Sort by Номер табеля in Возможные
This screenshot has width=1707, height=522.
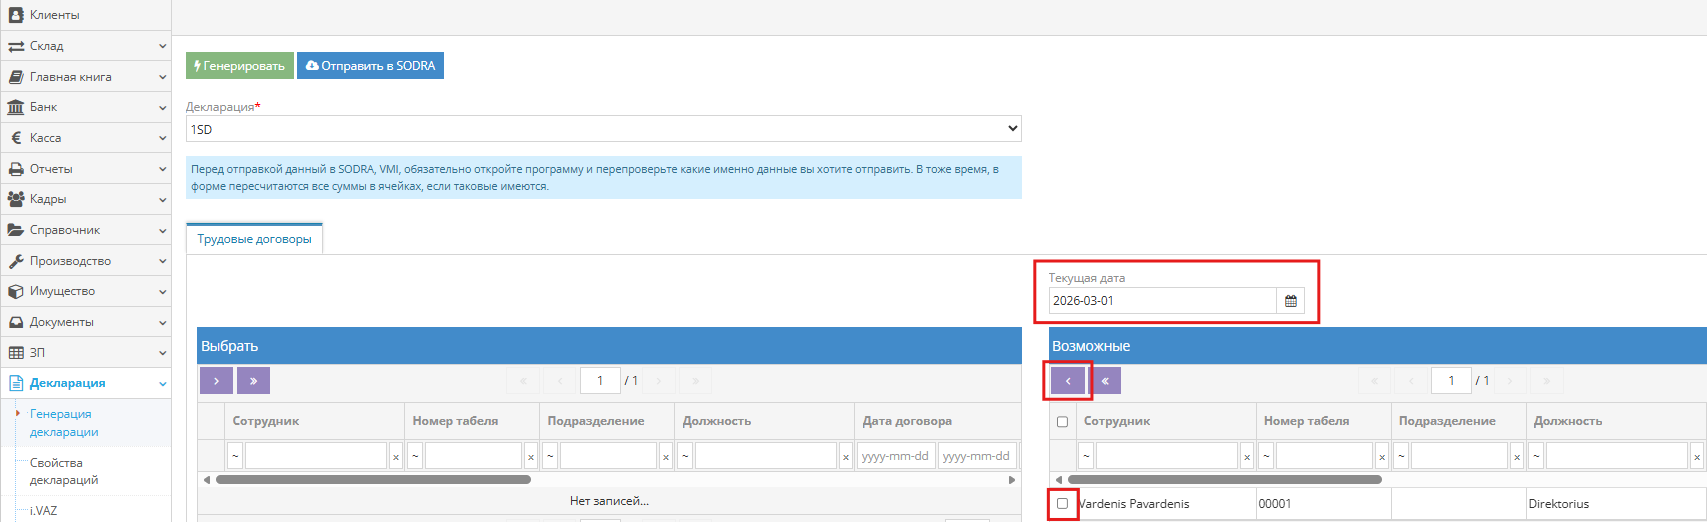coord(1306,421)
